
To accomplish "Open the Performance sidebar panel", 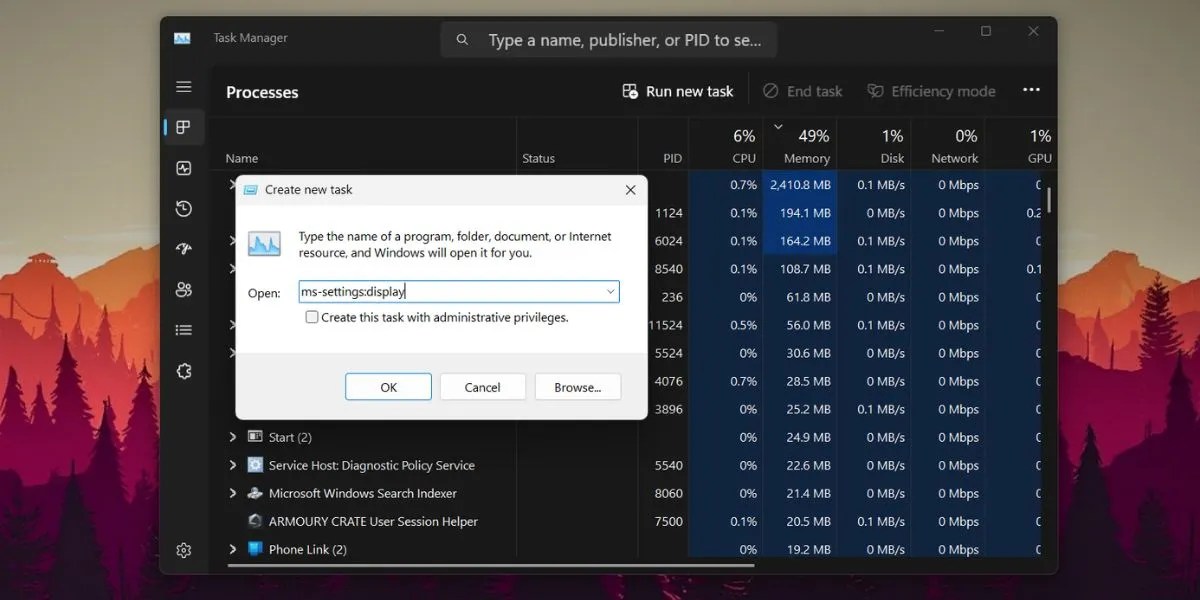I will click(183, 168).
